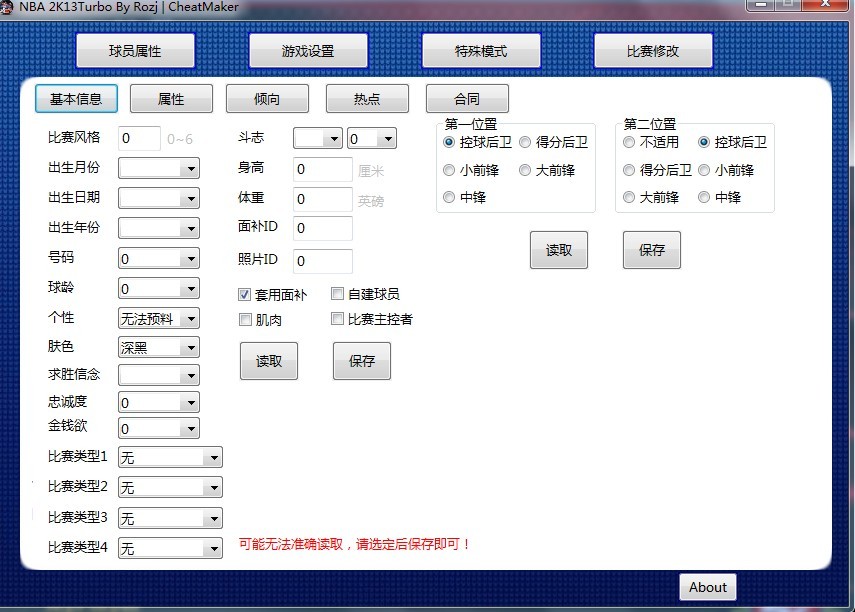Choose 不适用 for second position
The height and width of the screenshot is (612, 855).
629,143
